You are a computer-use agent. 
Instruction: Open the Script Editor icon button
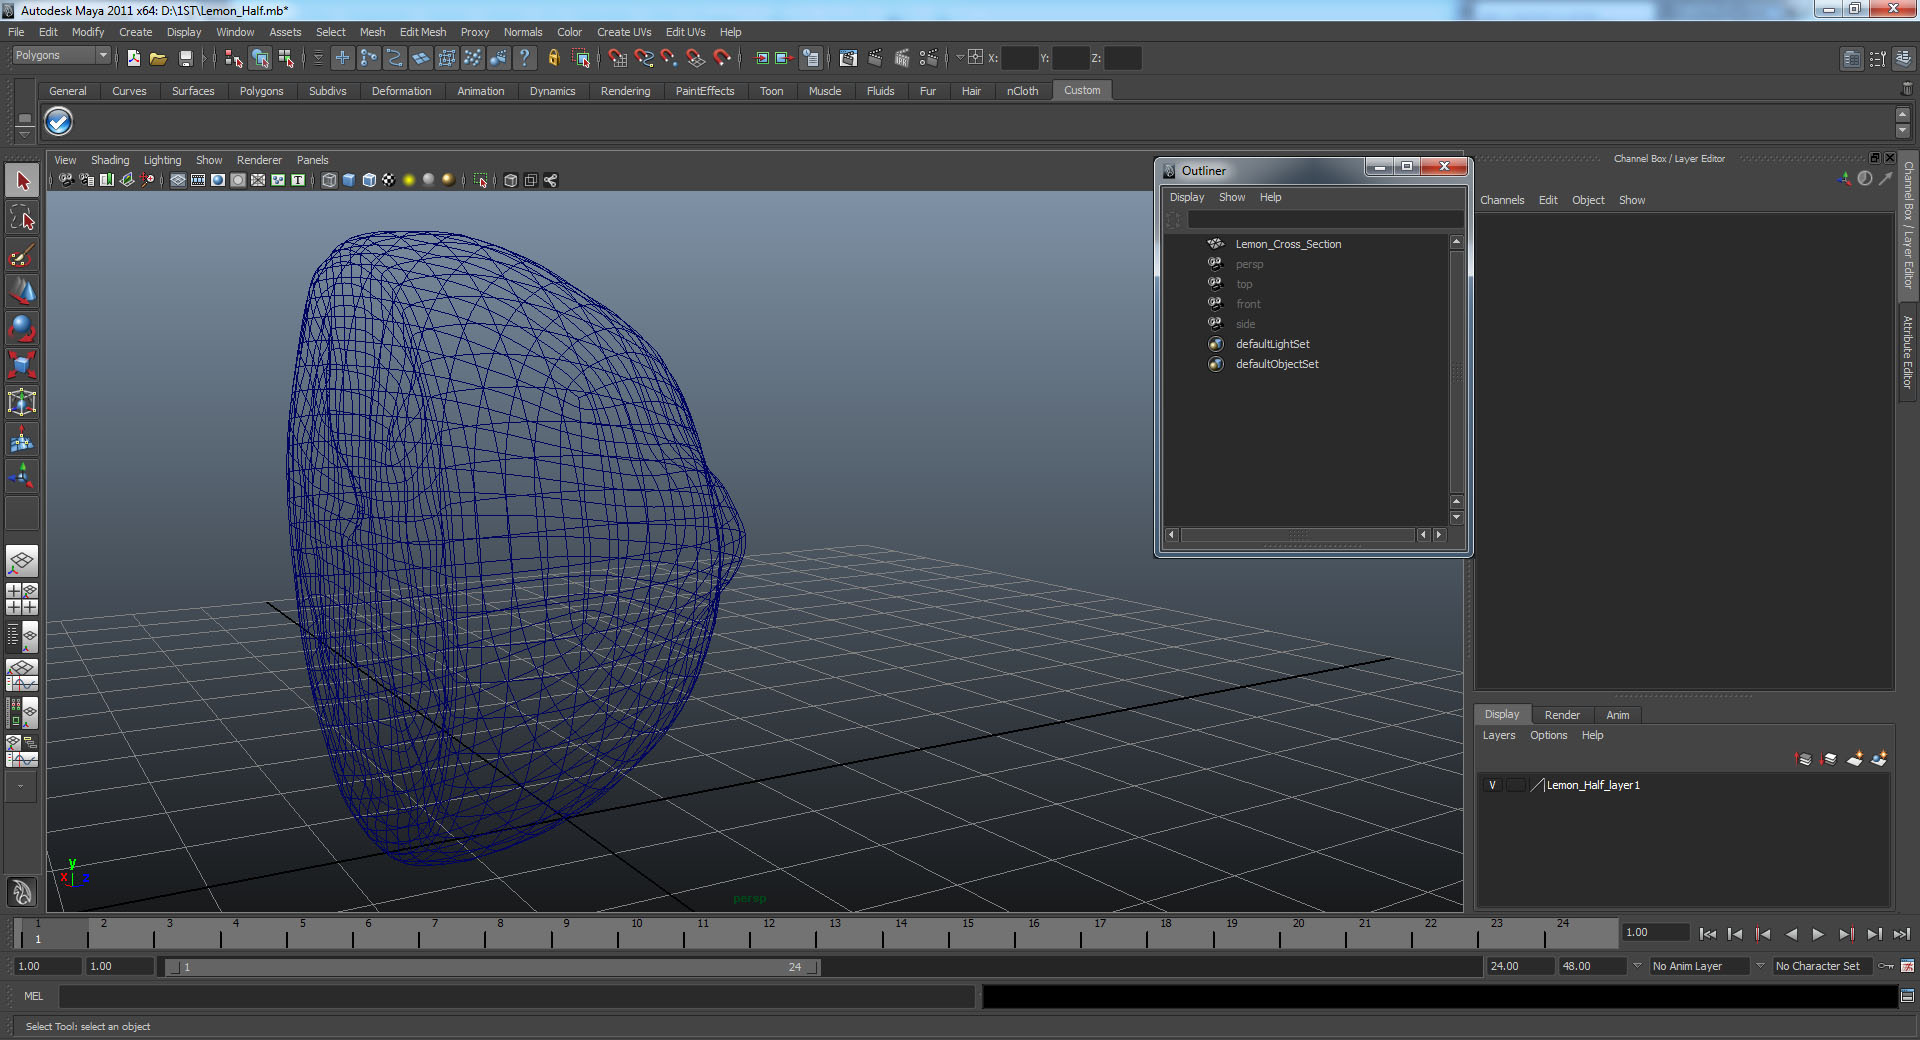[x=1907, y=996]
